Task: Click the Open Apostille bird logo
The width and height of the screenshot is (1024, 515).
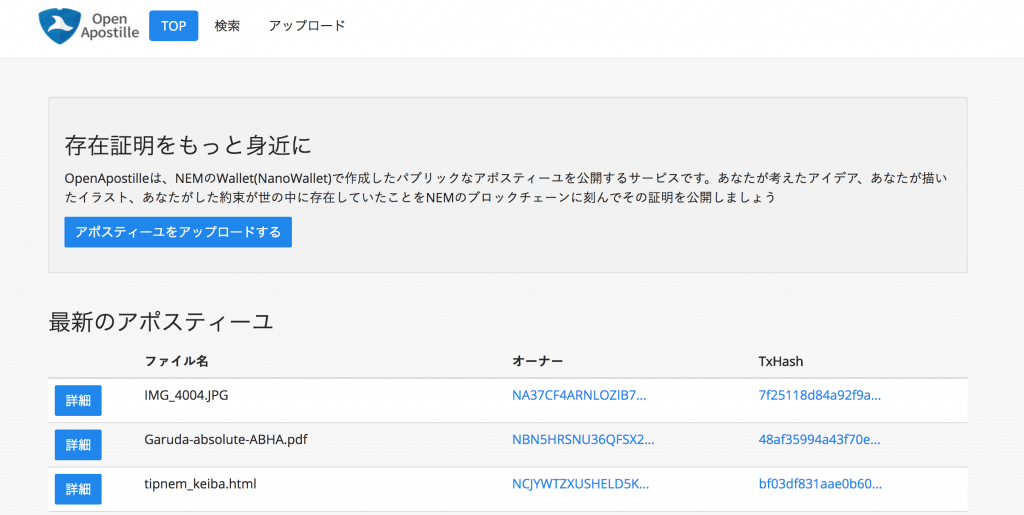Action: pos(59,27)
